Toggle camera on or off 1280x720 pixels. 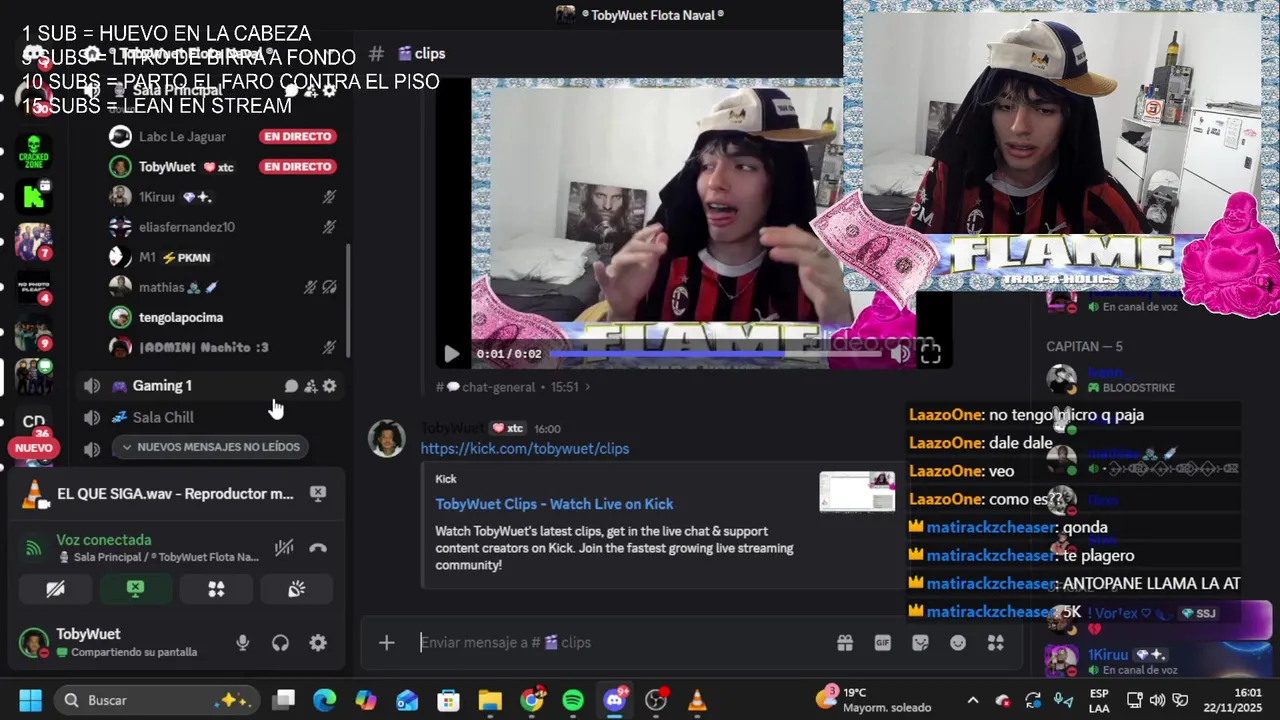point(56,589)
